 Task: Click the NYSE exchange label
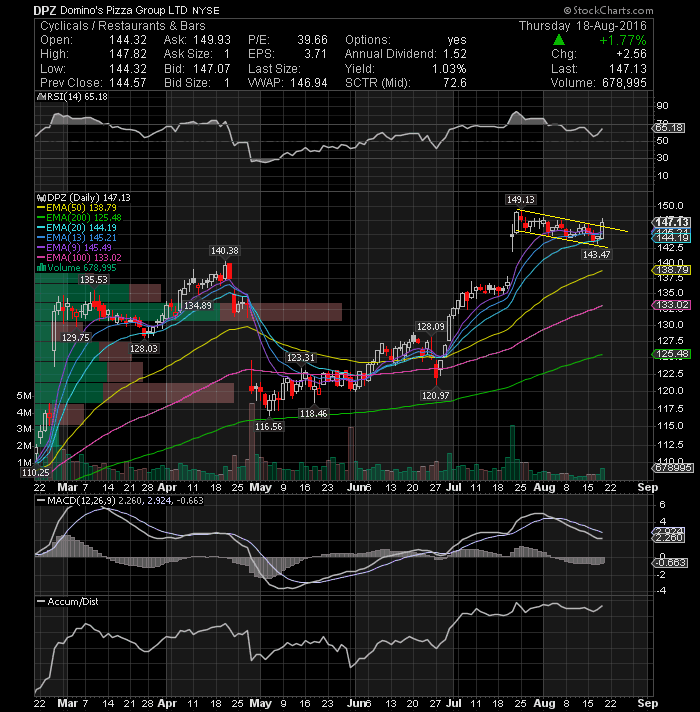(206, 11)
